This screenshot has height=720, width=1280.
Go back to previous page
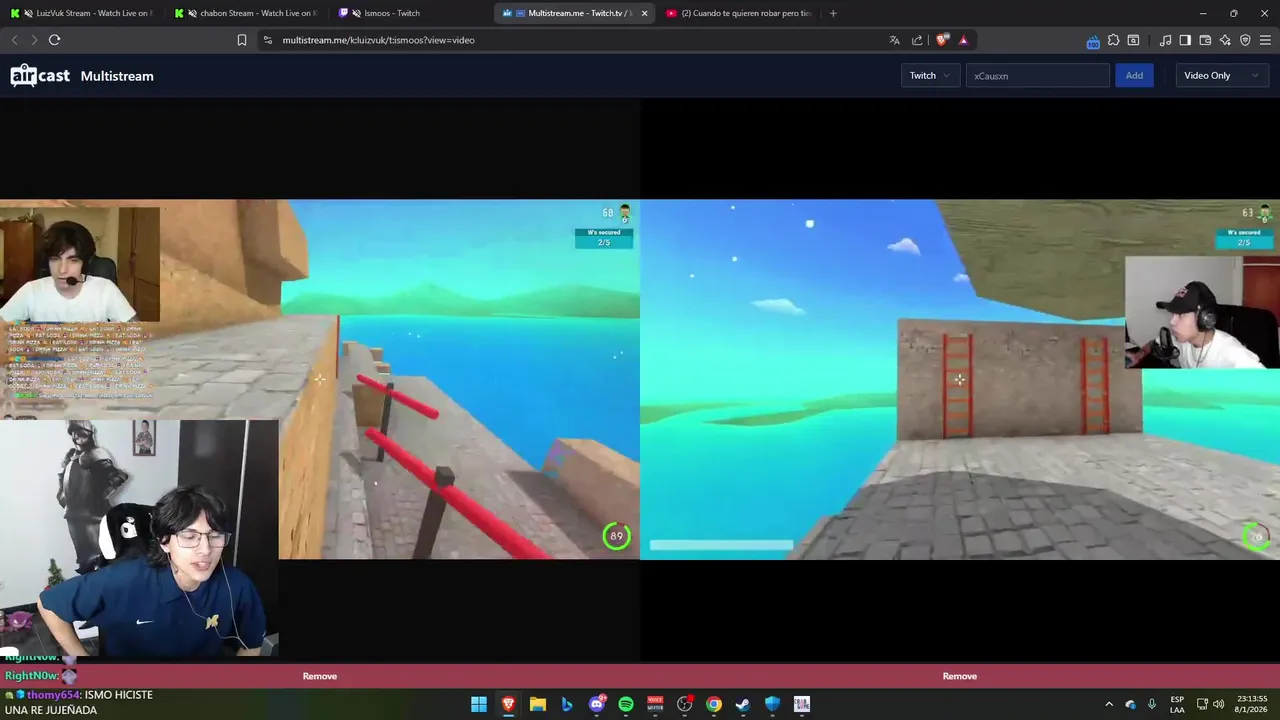pyautogui.click(x=14, y=40)
